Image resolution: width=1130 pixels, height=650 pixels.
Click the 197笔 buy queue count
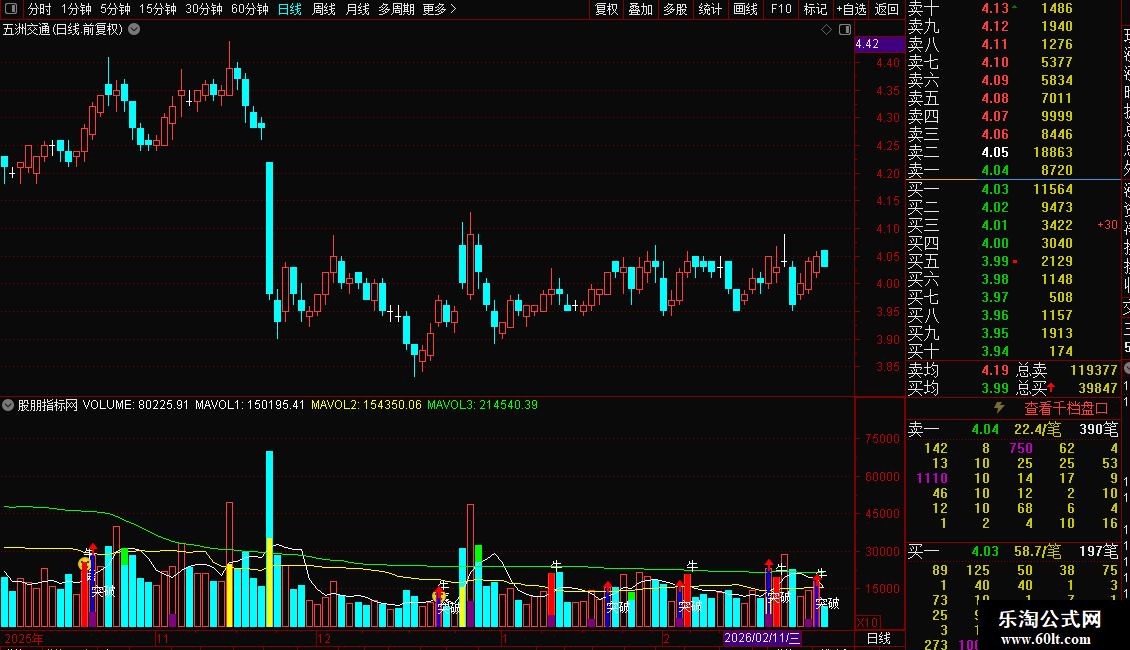tap(1098, 552)
